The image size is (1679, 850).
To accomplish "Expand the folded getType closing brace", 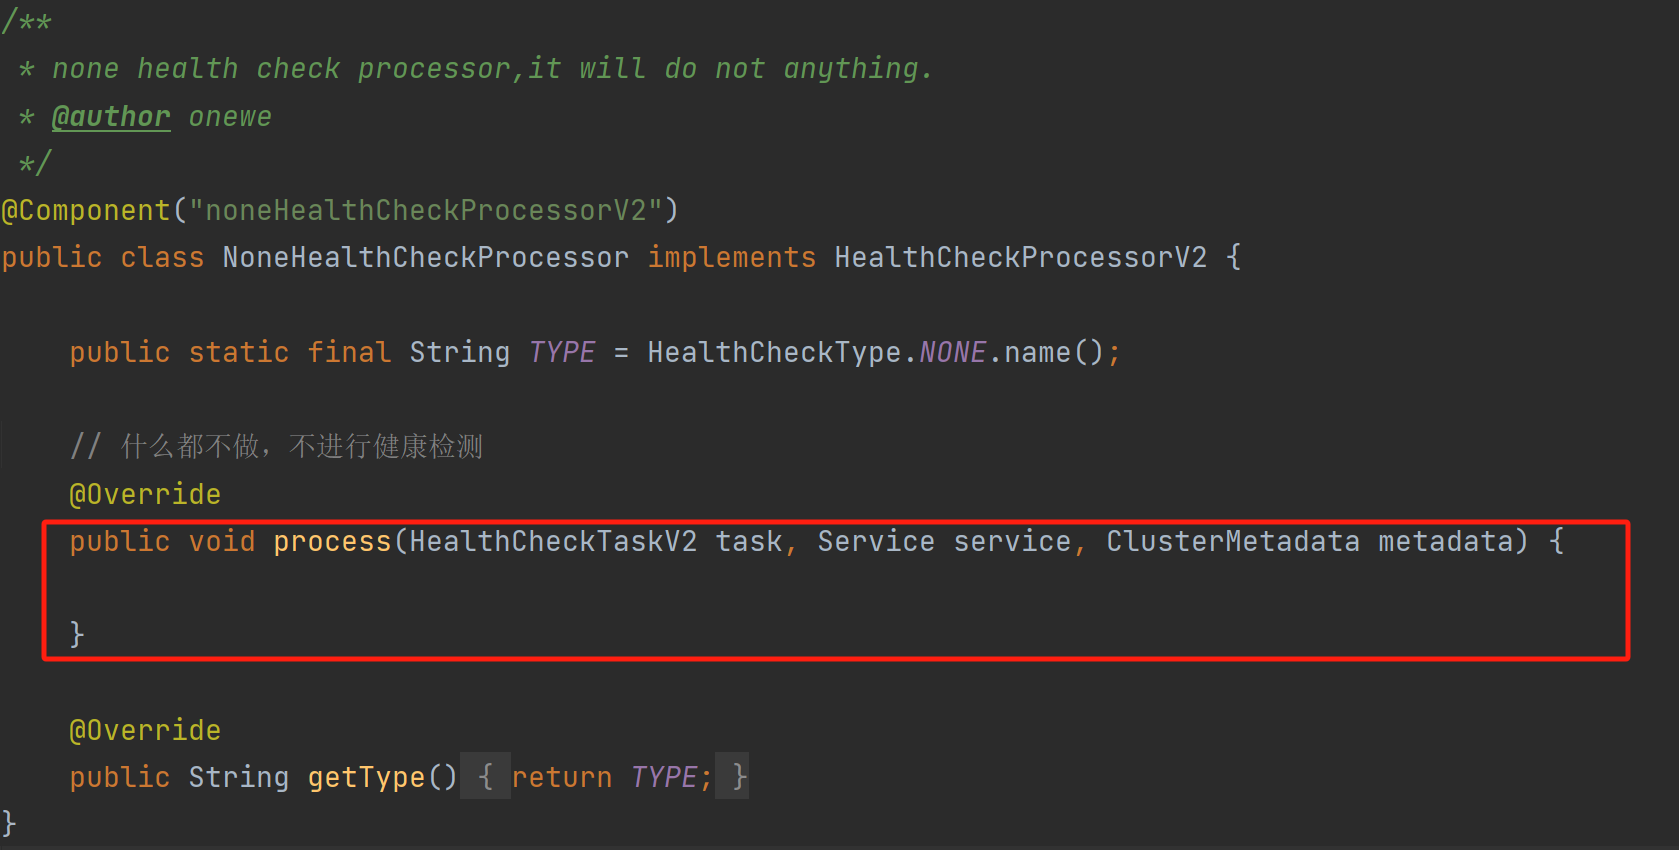I will [x=738, y=776].
